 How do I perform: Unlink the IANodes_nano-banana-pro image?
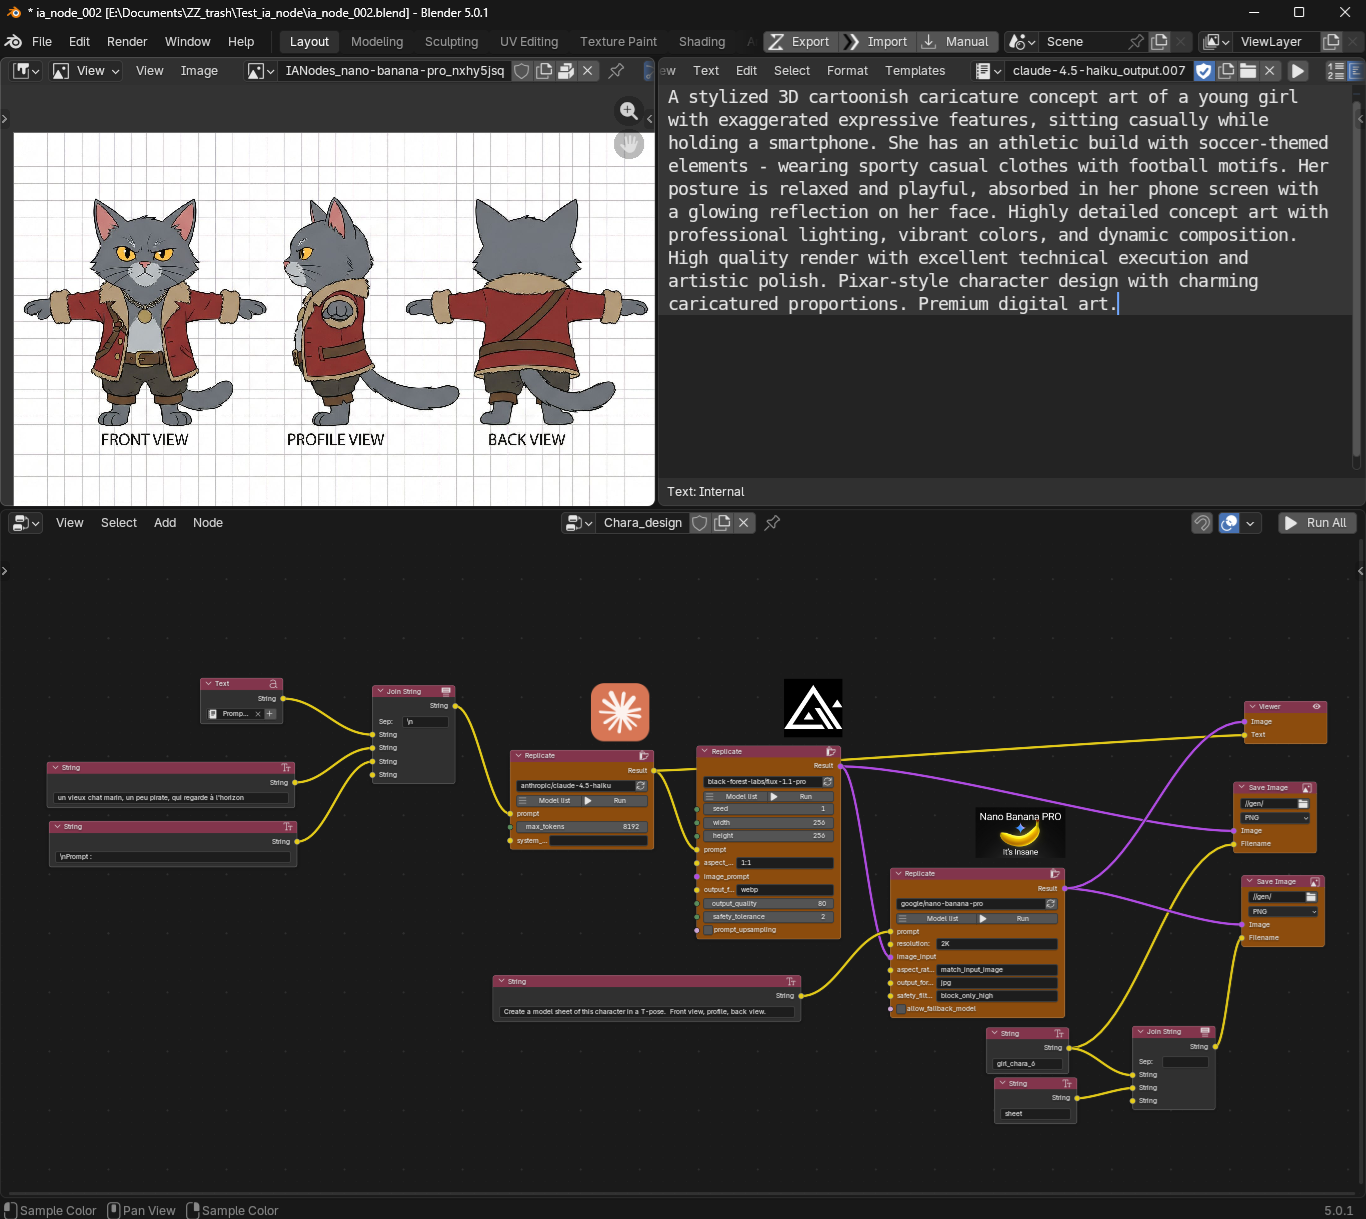(588, 71)
